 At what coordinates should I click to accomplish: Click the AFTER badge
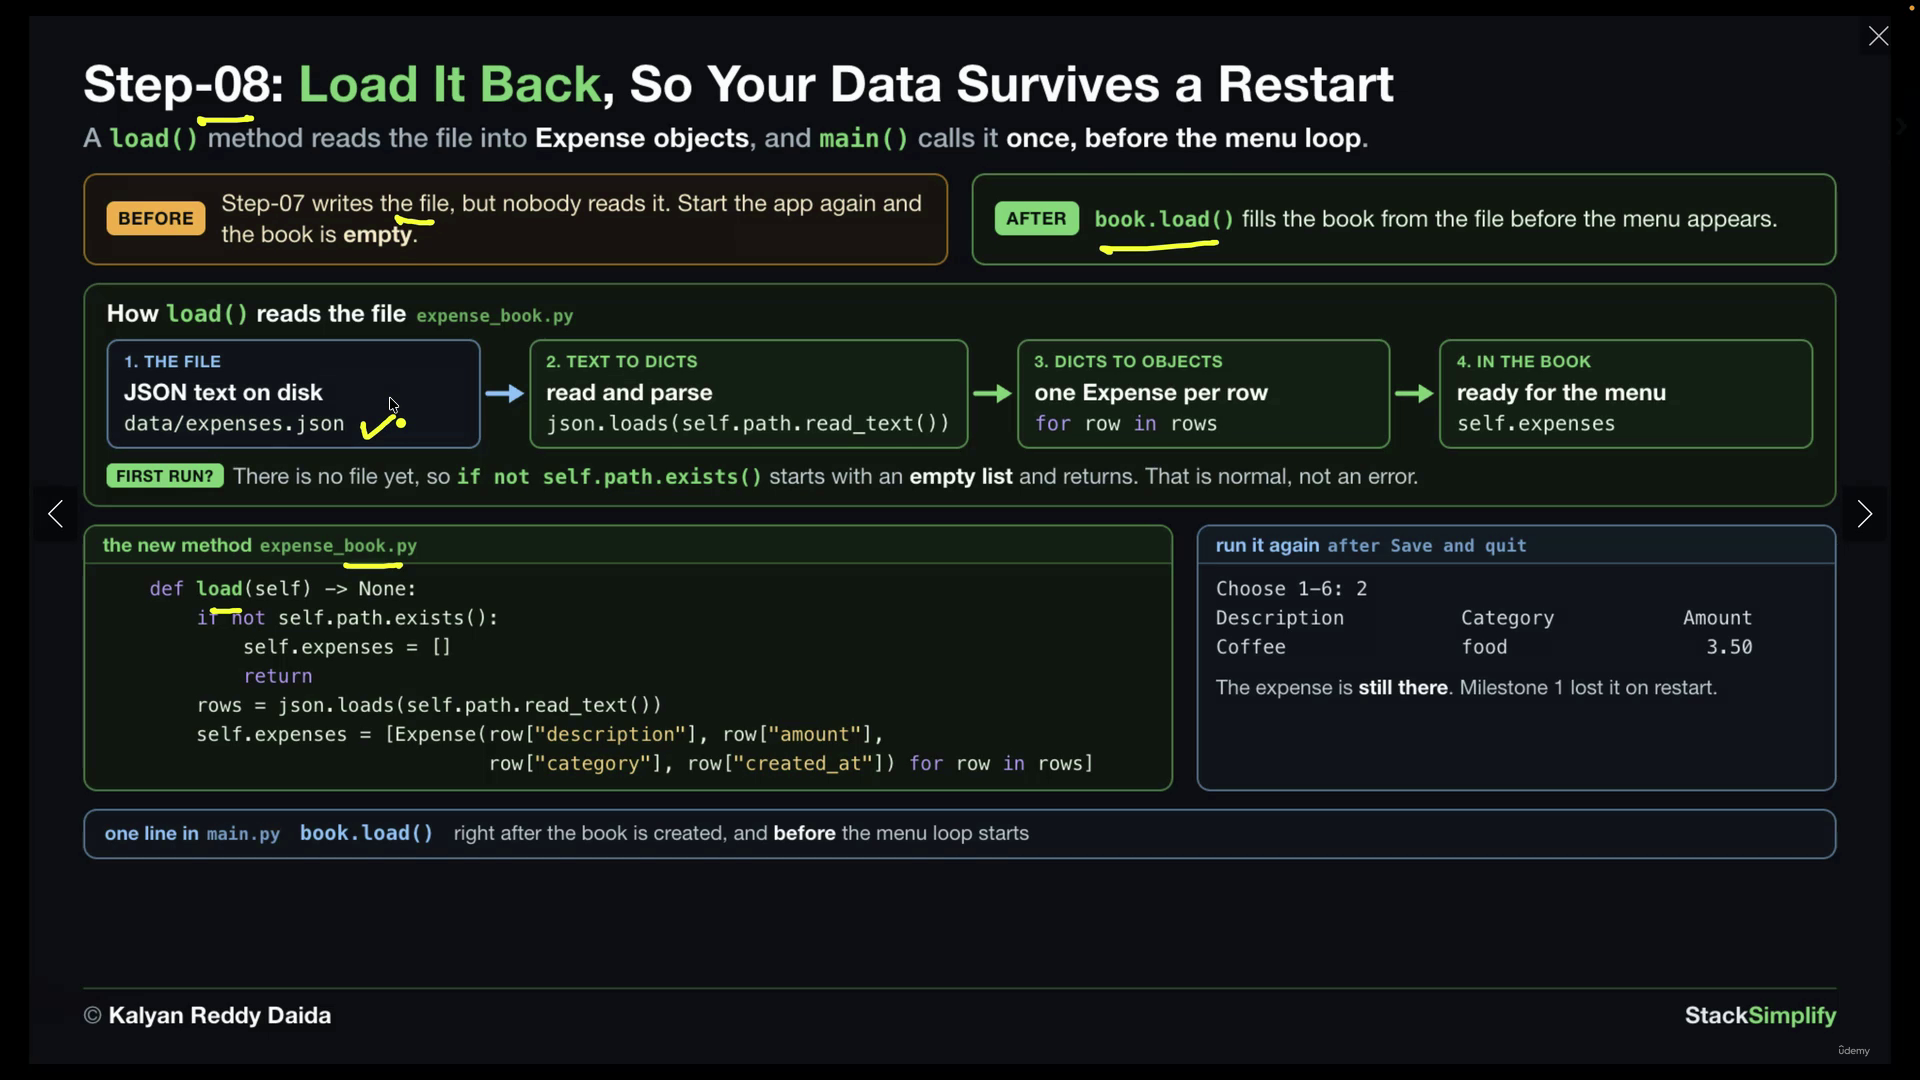[x=1036, y=218]
